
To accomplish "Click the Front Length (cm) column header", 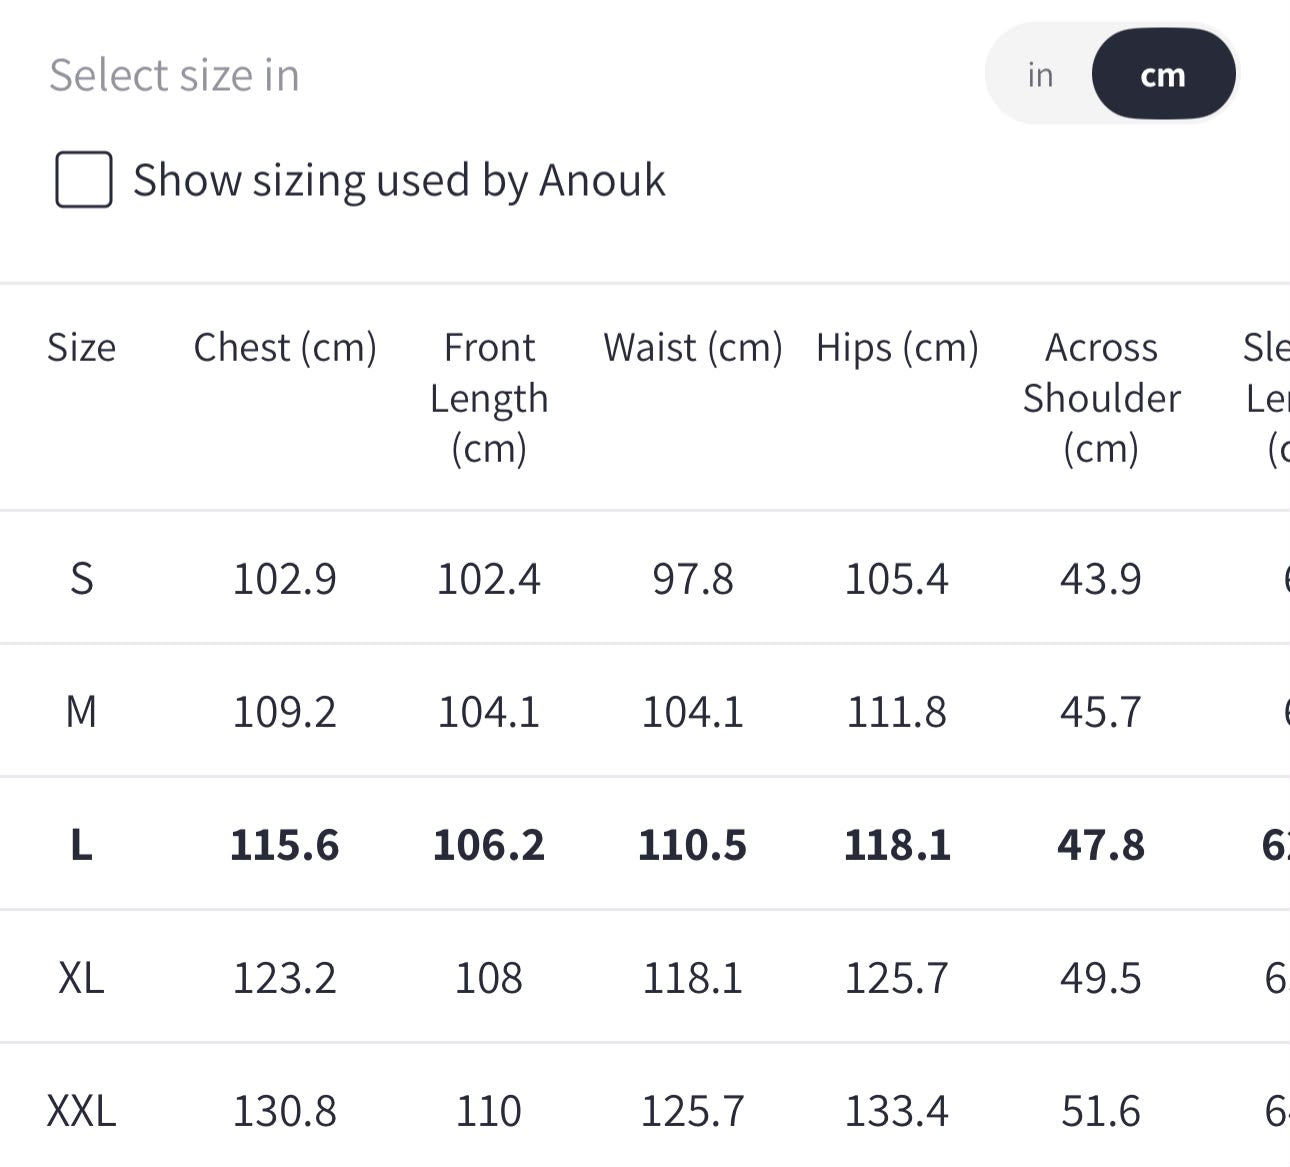I will tap(489, 398).
